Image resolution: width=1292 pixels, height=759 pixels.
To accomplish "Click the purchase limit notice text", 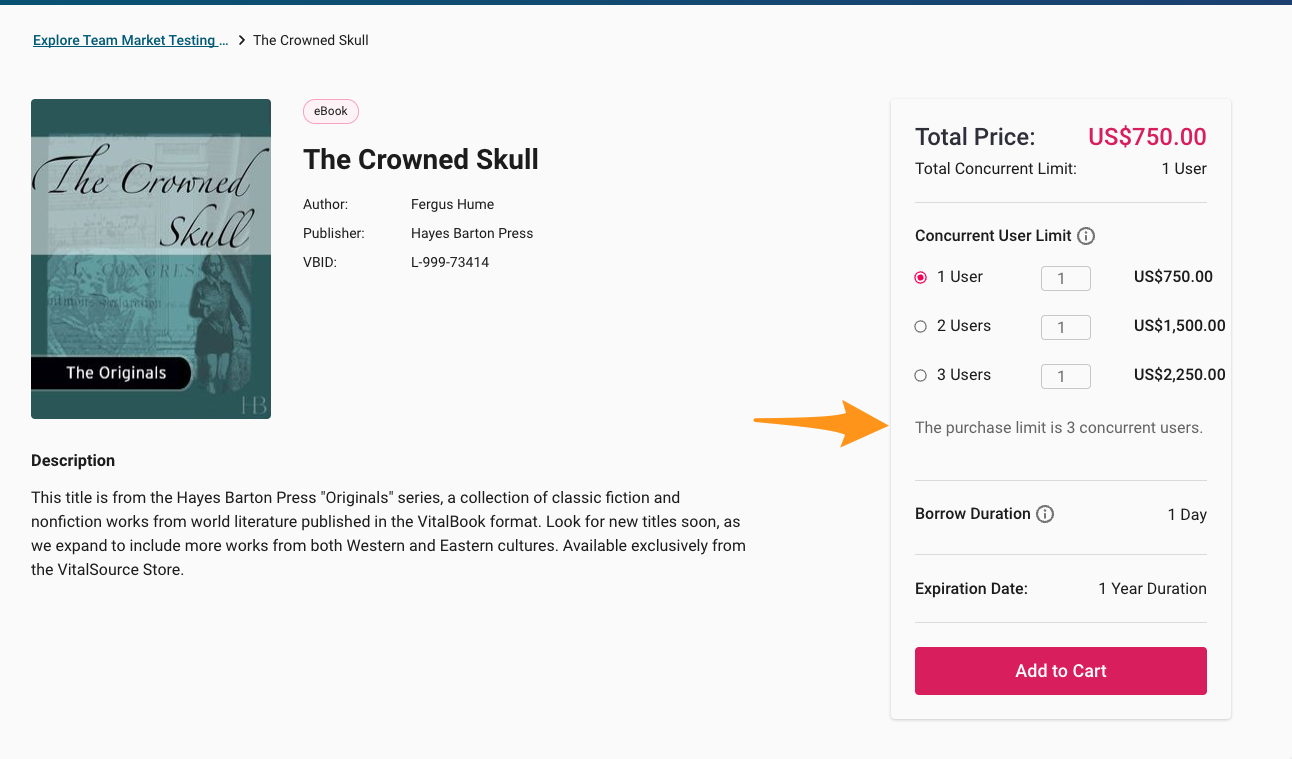I will (1059, 428).
